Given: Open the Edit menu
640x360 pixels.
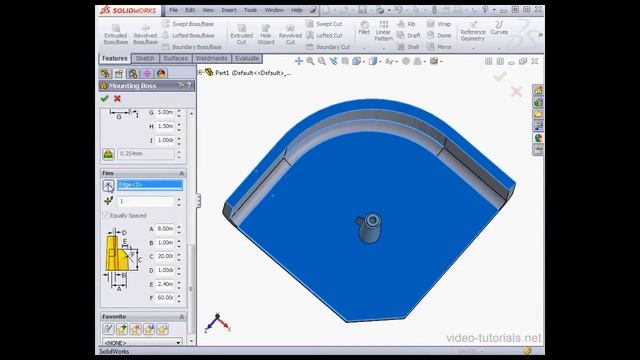Looking at the screenshot, I should click(x=190, y=10).
